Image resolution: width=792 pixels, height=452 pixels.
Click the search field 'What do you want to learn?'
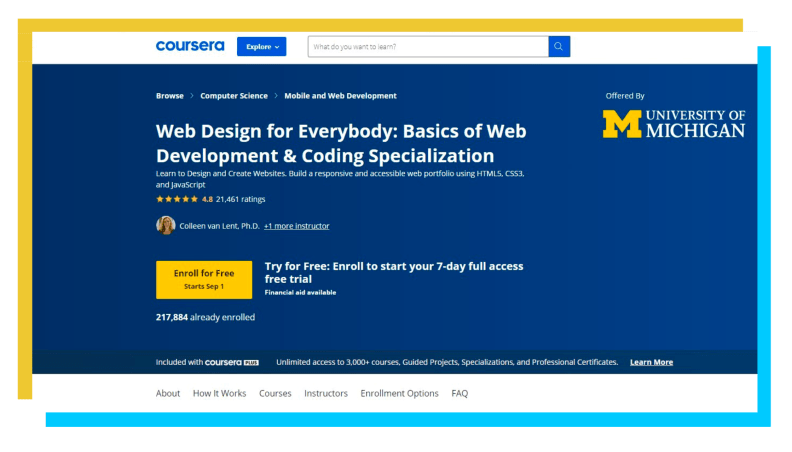(x=428, y=46)
